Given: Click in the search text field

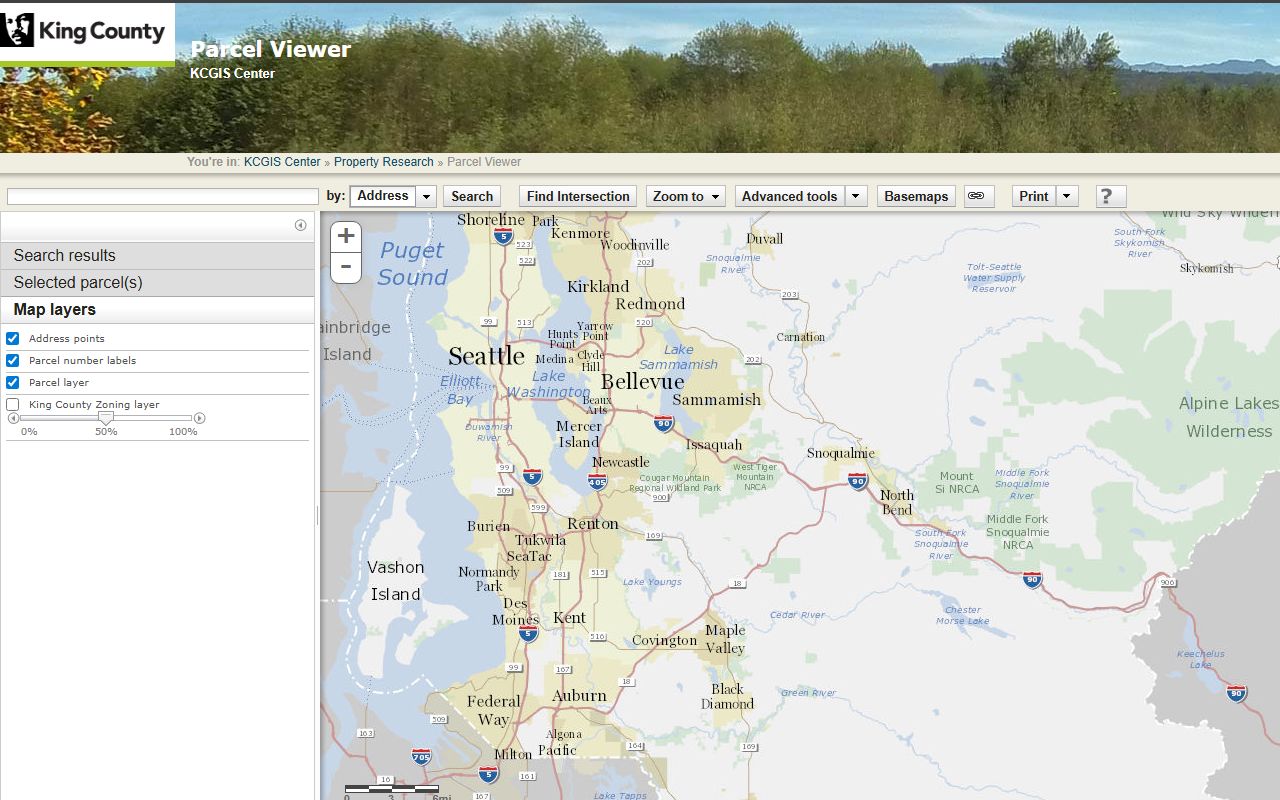Looking at the screenshot, I should click(163, 196).
